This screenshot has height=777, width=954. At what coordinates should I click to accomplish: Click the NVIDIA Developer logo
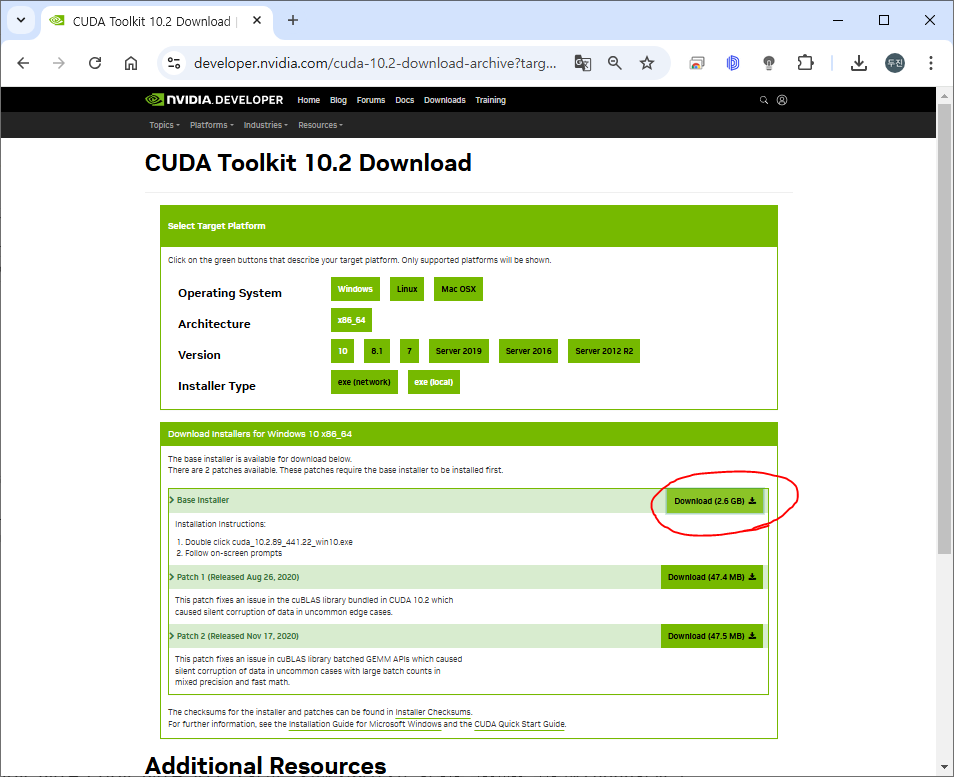(x=214, y=100)
